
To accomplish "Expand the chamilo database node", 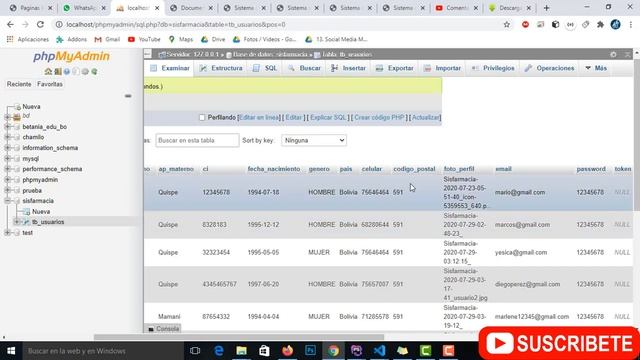I will (x=7, y=137).
